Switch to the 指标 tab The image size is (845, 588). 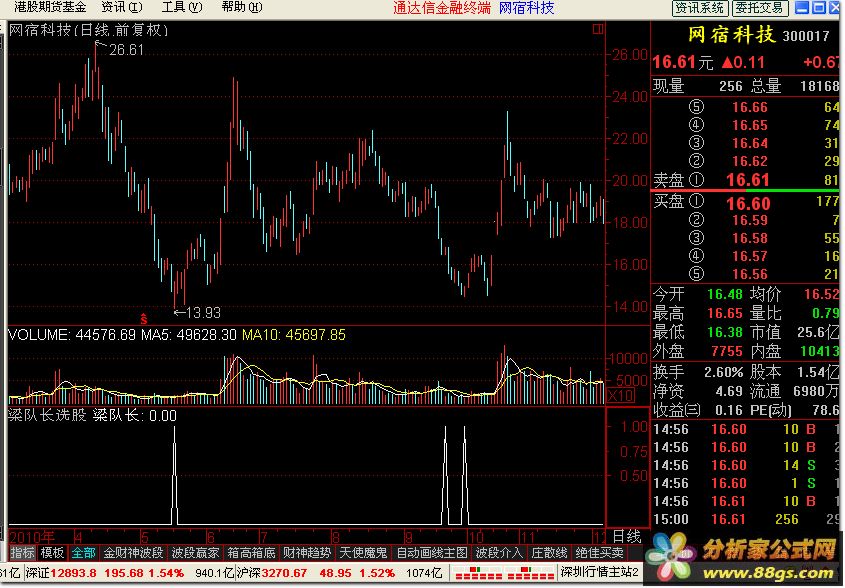coord(22,552)
